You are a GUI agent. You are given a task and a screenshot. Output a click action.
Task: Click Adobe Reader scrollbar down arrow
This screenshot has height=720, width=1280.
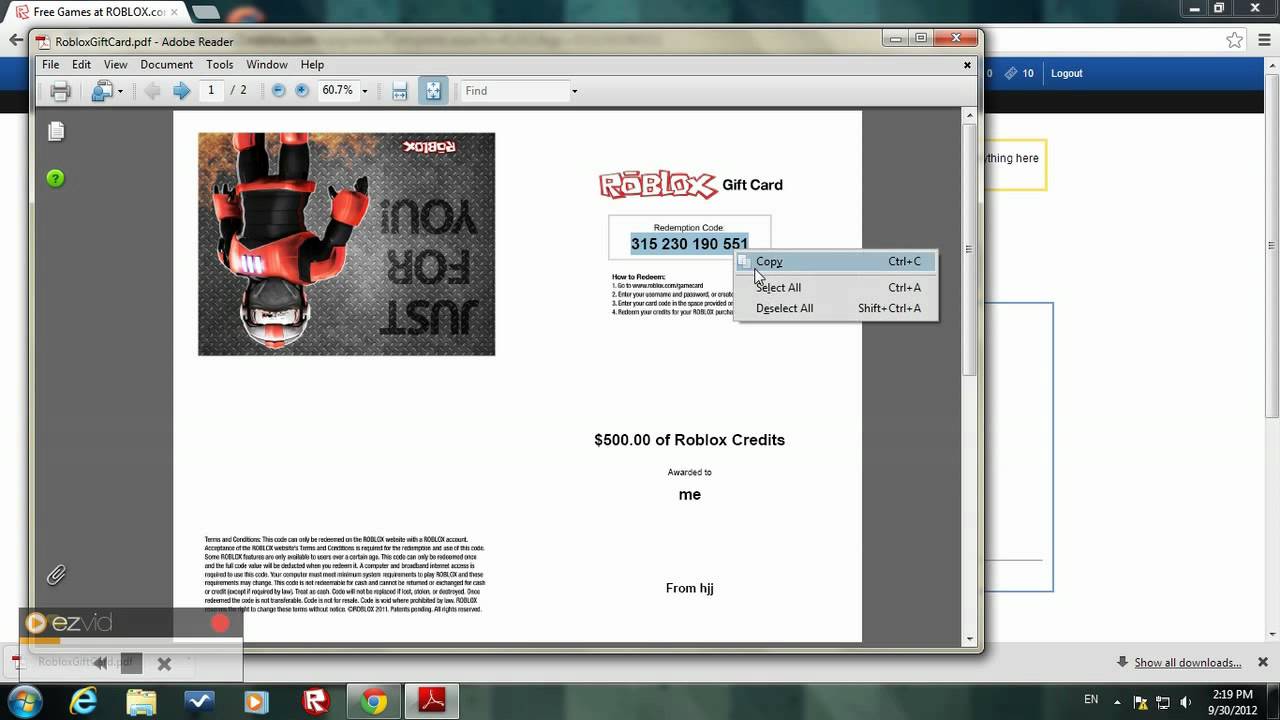tap(969, 639)
